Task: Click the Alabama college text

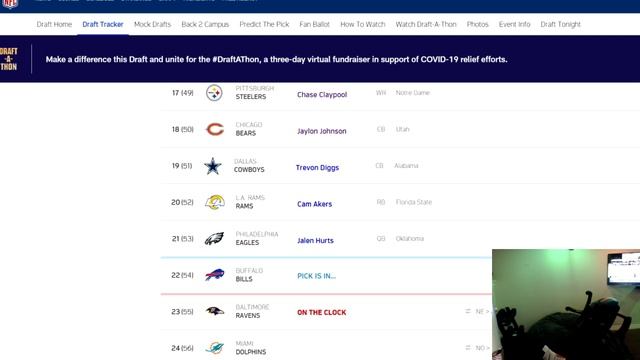Action: tap(406, 166)
